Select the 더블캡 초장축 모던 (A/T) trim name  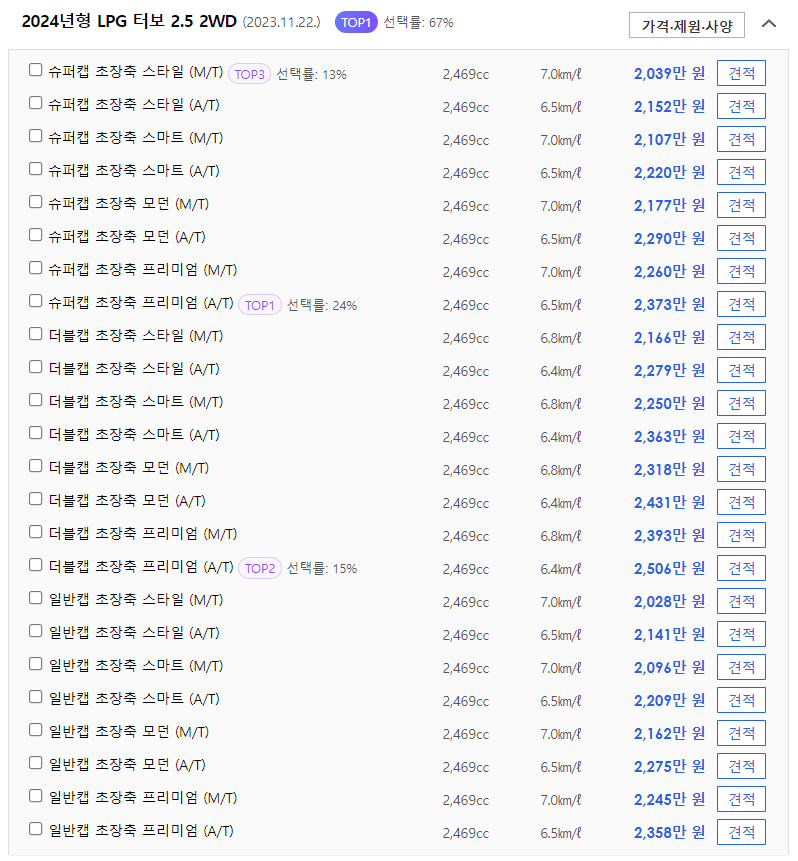click(127, 501)
